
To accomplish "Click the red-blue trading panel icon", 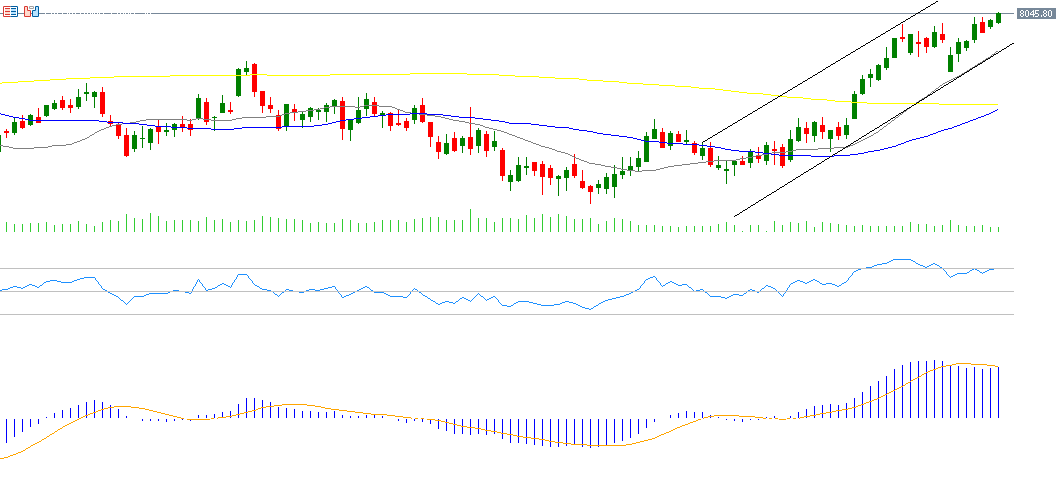I will [31, 12].
